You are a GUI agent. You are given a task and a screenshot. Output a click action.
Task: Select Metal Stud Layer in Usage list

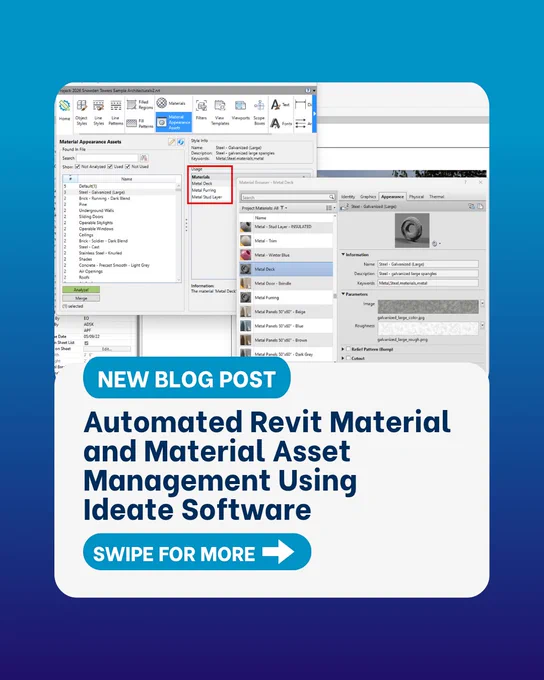coord(206,197)
